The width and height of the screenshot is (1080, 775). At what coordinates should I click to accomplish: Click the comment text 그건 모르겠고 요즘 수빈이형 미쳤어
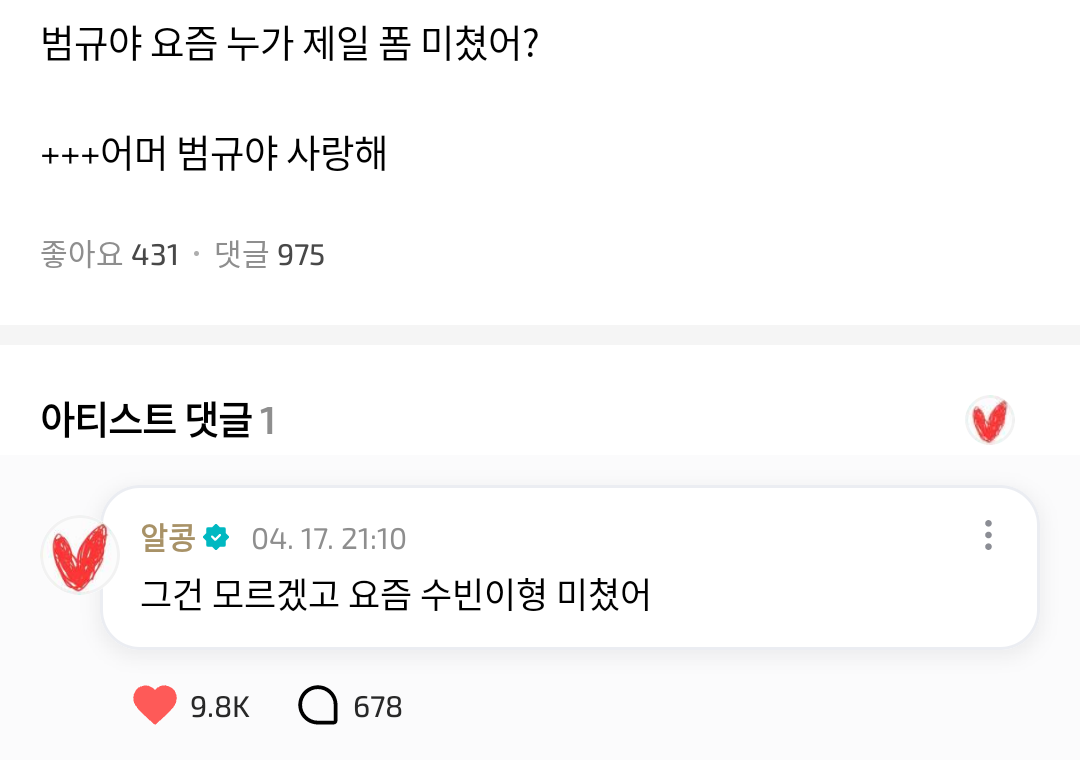[396, 596]
